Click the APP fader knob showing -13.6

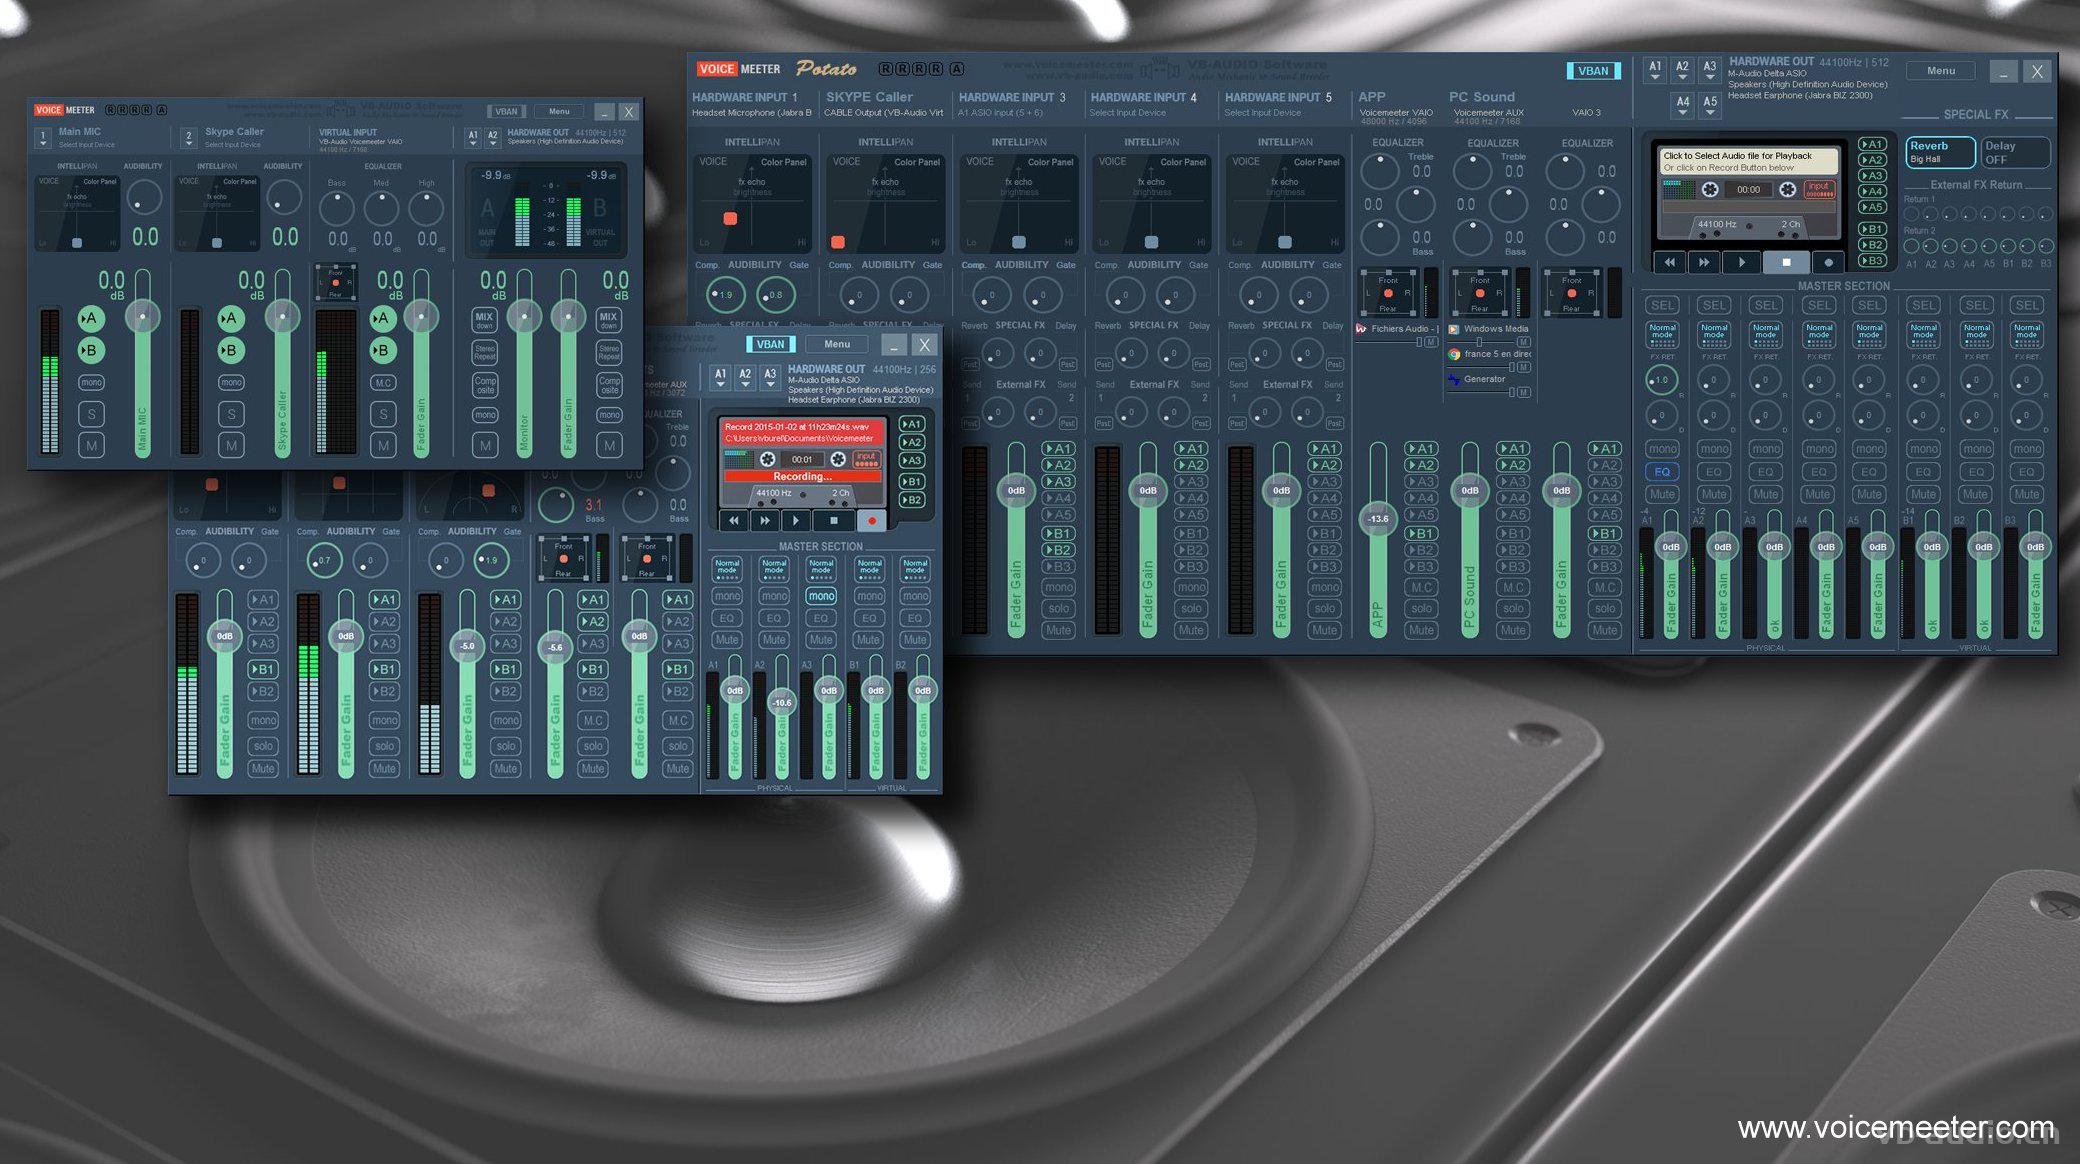click(x=1378, y=518)
